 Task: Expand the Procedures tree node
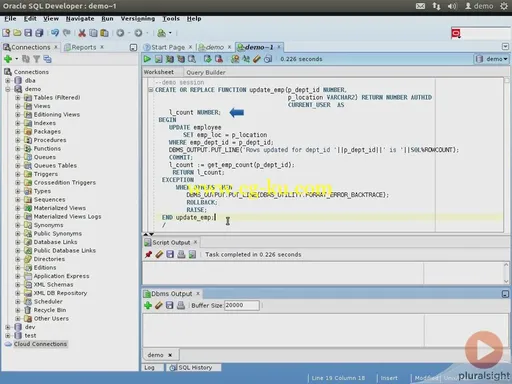tap(18, 140)
